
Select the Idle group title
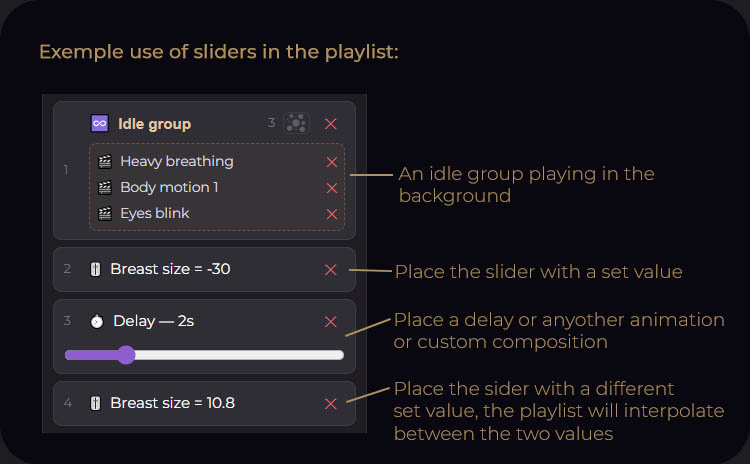coord(154,124)
